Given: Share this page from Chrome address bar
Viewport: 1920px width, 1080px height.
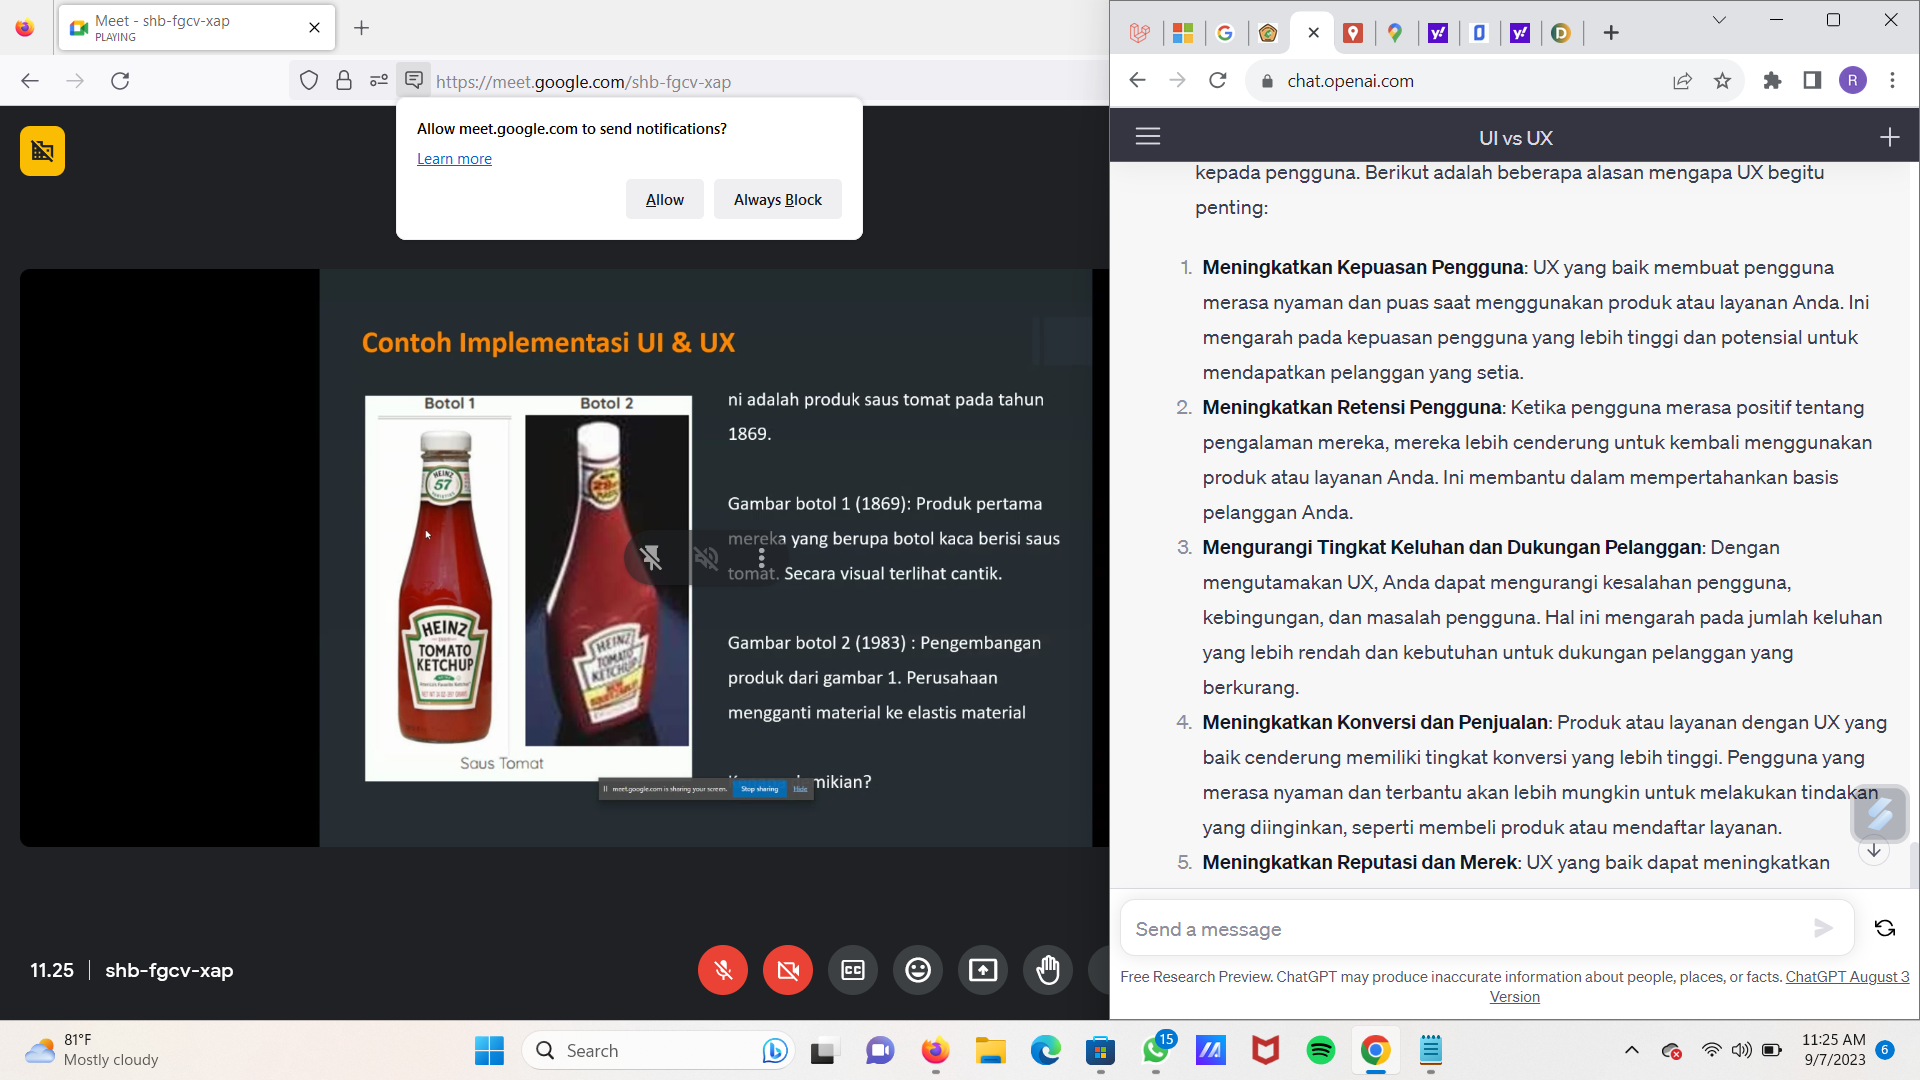Looking at the screenshot, I should coord(1682,81).
